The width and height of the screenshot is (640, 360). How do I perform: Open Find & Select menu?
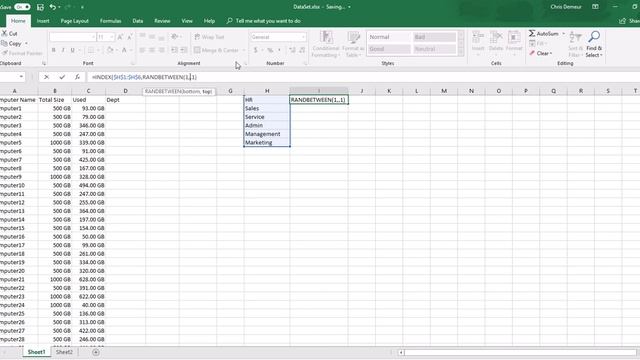pyautogui.click(x=594, y=44)
